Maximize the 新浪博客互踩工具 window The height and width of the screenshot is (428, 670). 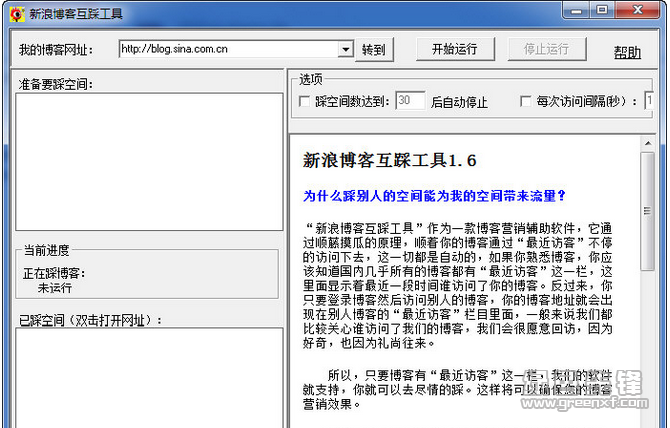coord(602,10)
